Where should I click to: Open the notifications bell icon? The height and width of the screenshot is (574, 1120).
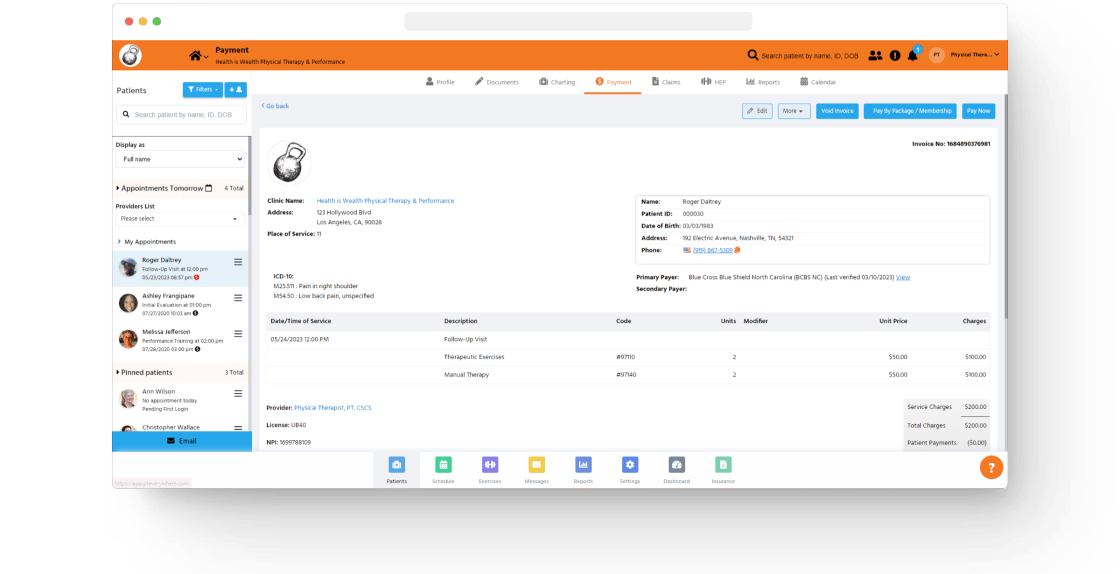point(913,55)
